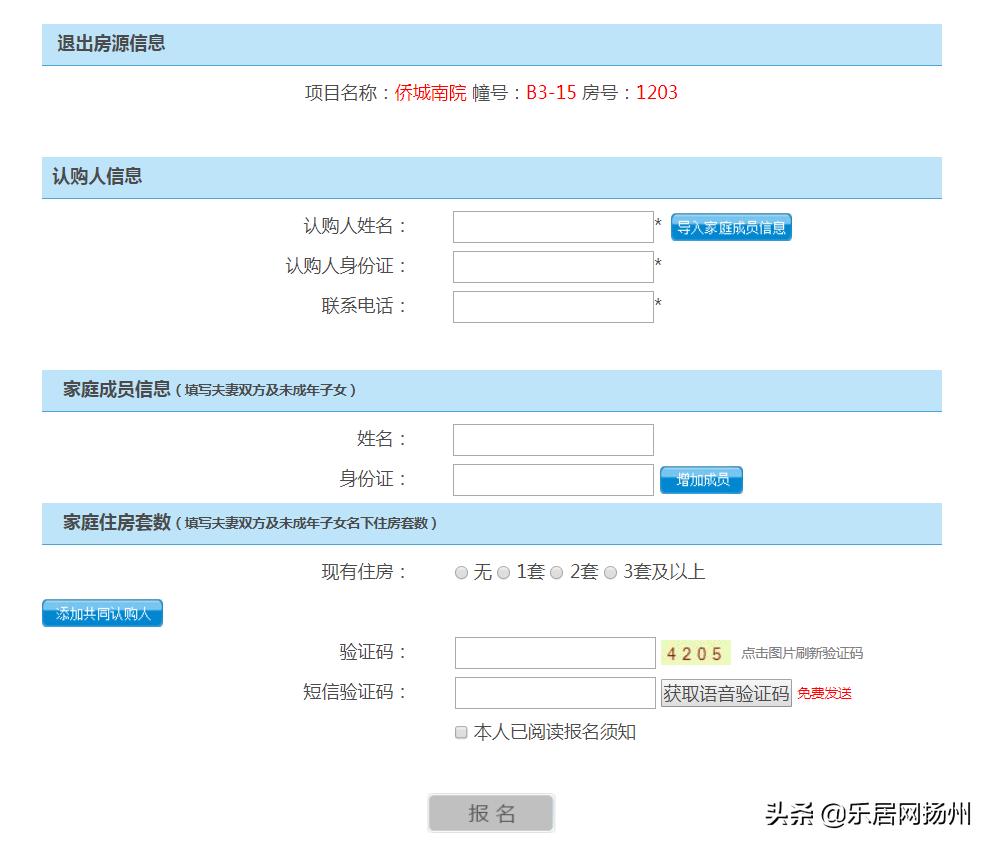Screen dimensions: 994x849
Task: Click the 现有住房 label
Action: coord(363,572)
